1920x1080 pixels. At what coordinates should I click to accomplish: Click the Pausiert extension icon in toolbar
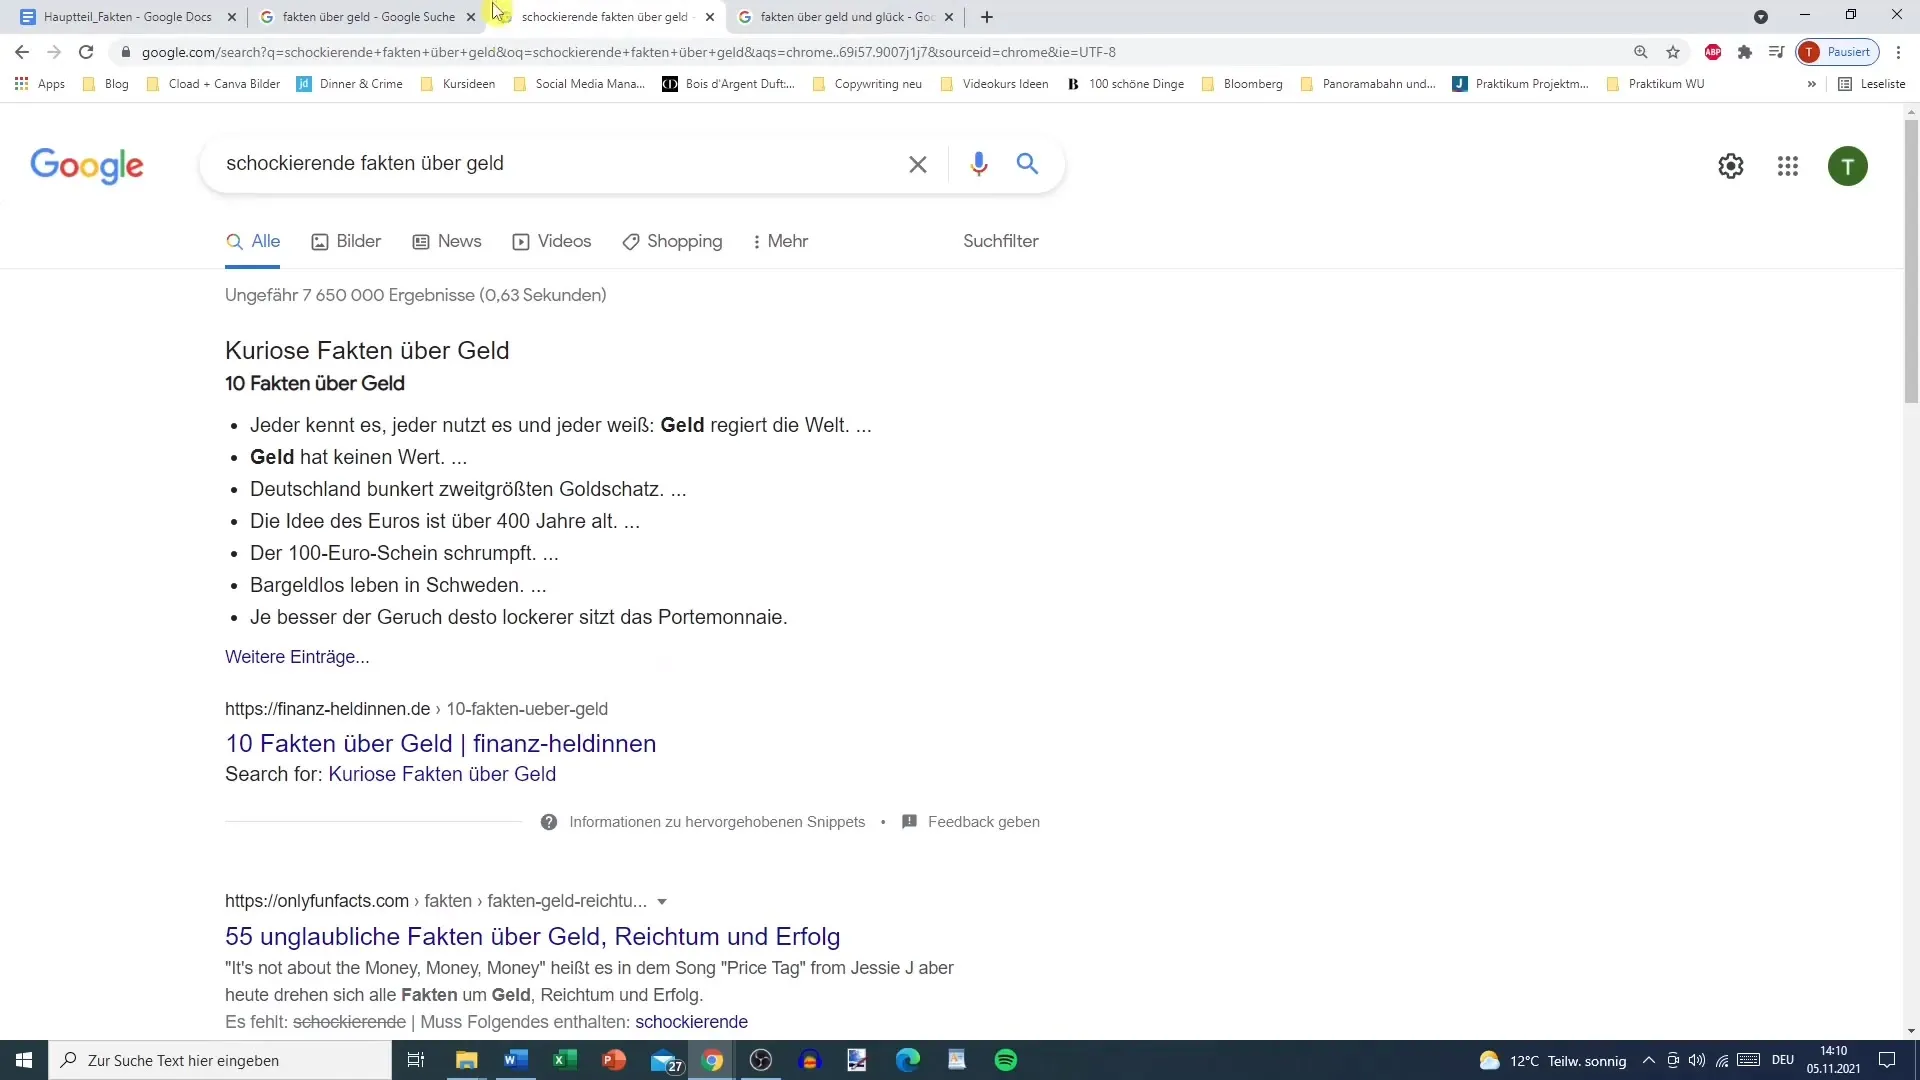point(1840,51)
